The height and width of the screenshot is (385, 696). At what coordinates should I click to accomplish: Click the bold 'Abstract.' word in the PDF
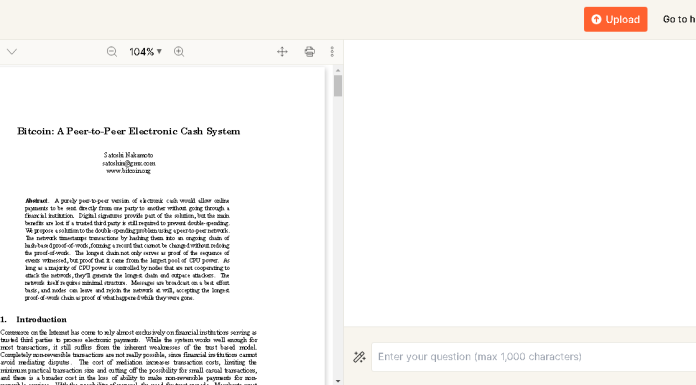tap(36, 201)
